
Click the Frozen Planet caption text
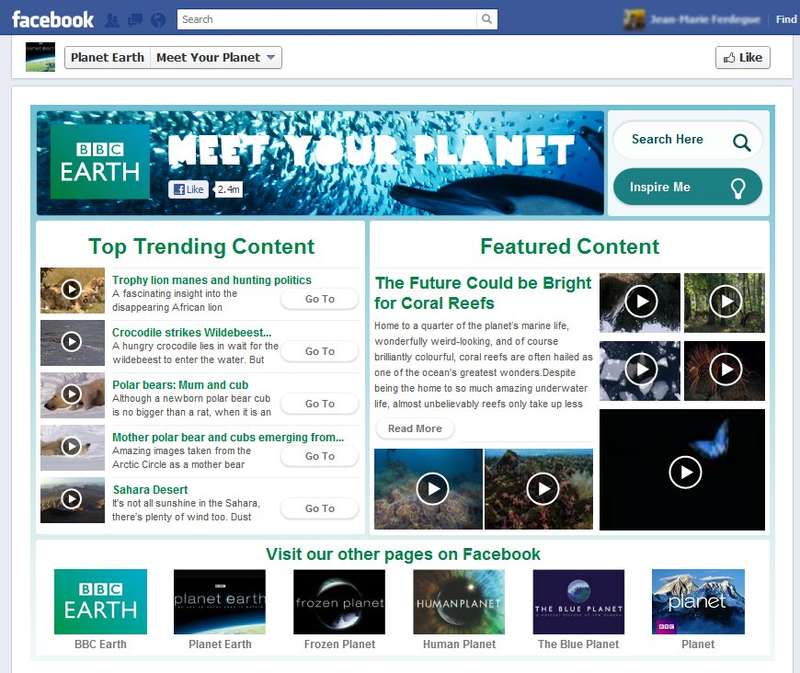(339, 644)
